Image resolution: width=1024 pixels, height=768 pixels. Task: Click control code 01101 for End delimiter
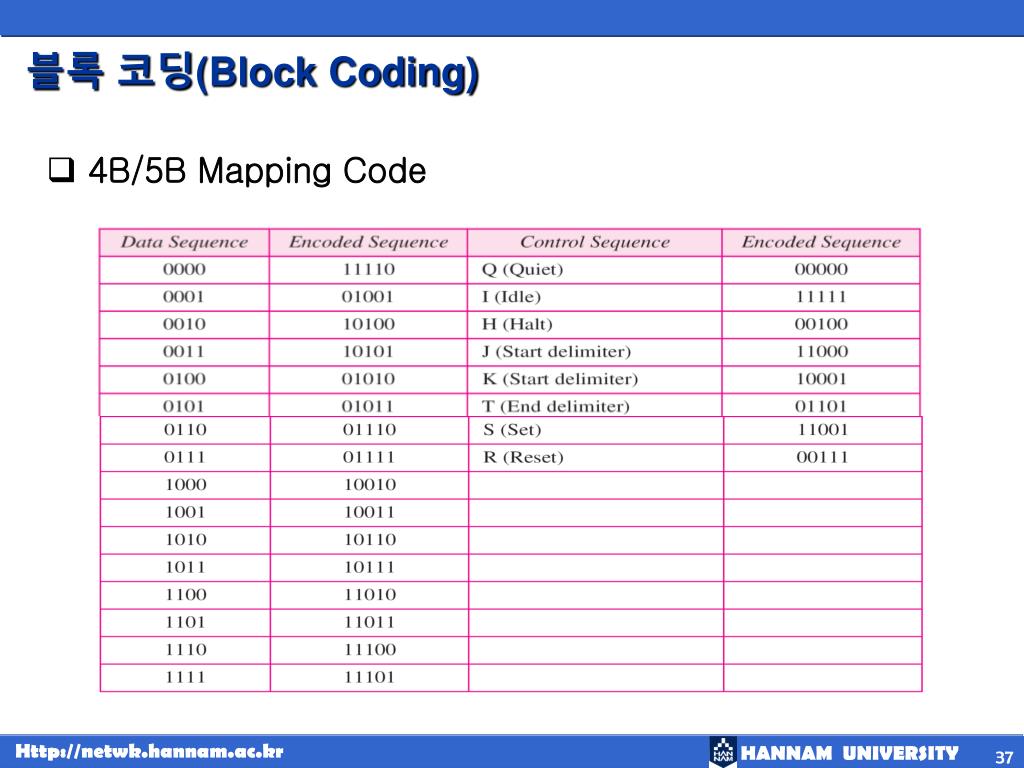coord(821,406)
